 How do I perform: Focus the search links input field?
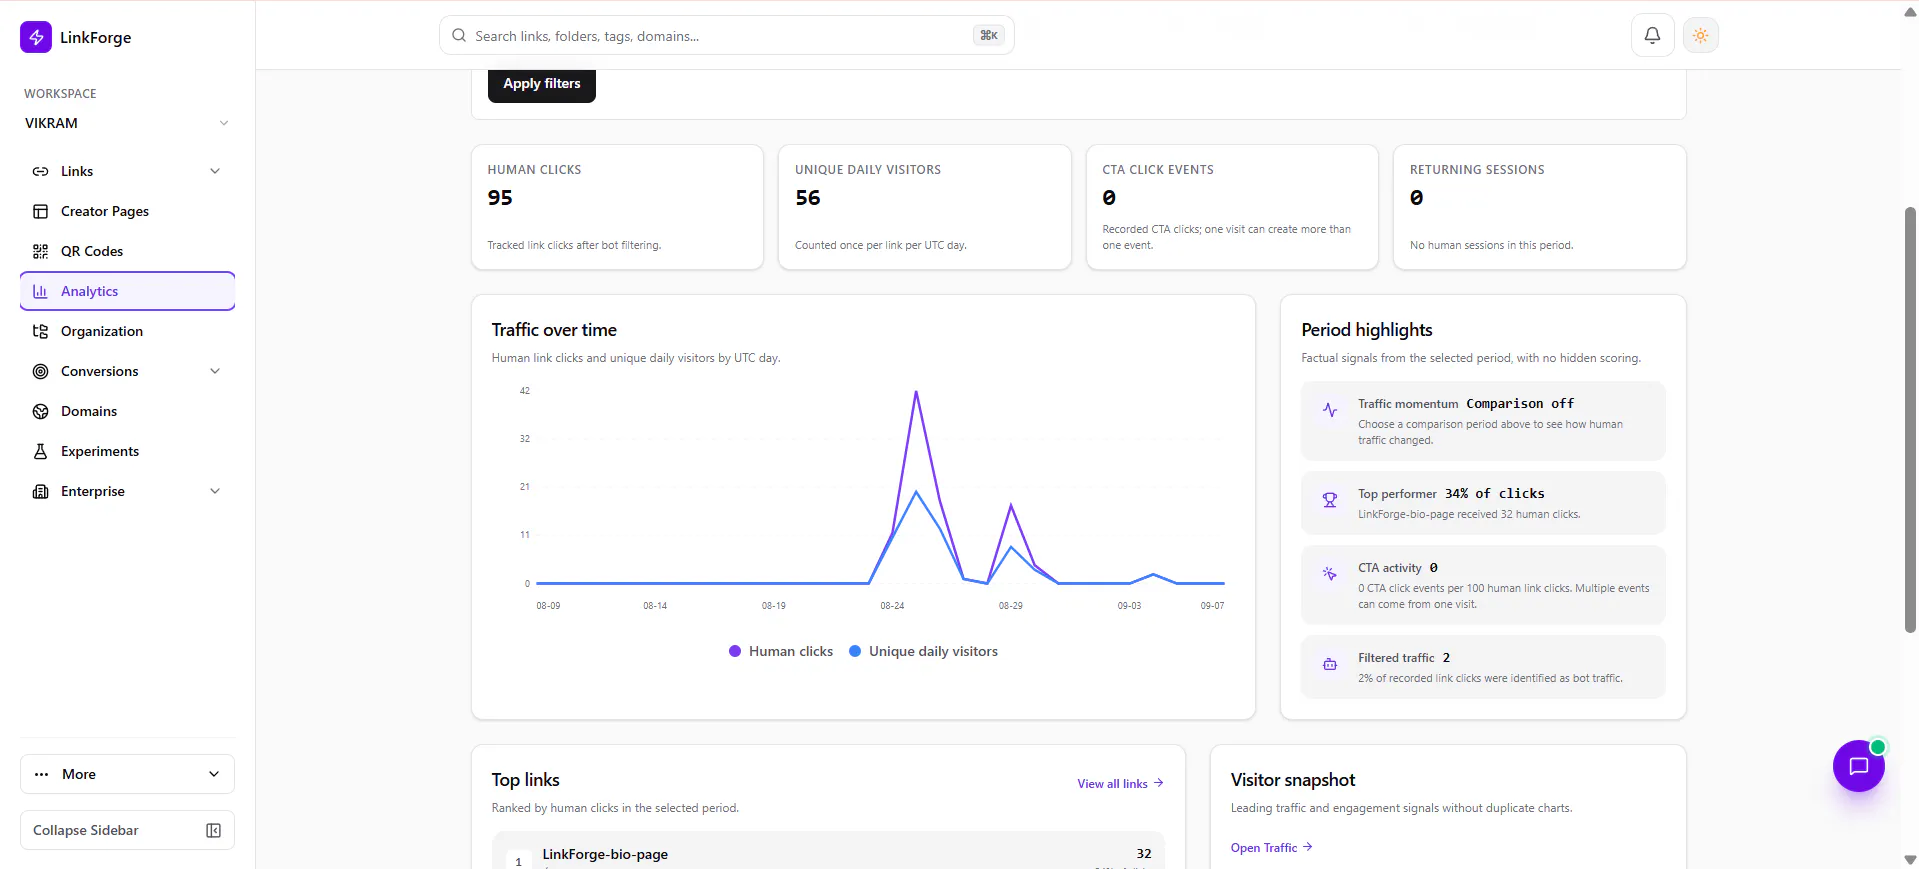pos(727,35)
